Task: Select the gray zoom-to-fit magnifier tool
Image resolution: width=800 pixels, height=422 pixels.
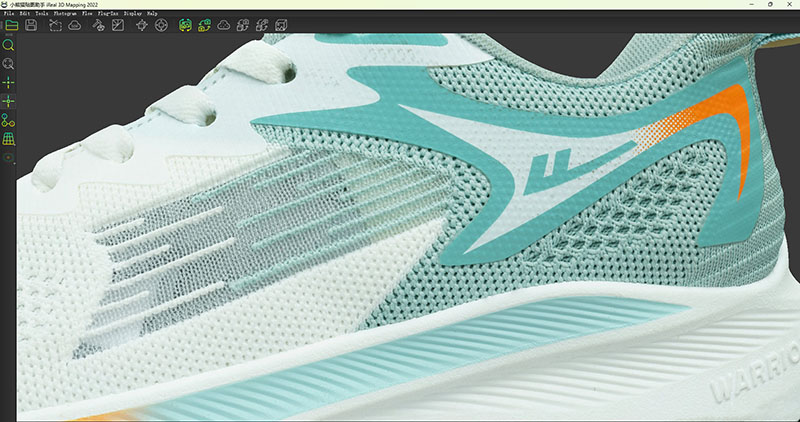Action: [8, 64]
